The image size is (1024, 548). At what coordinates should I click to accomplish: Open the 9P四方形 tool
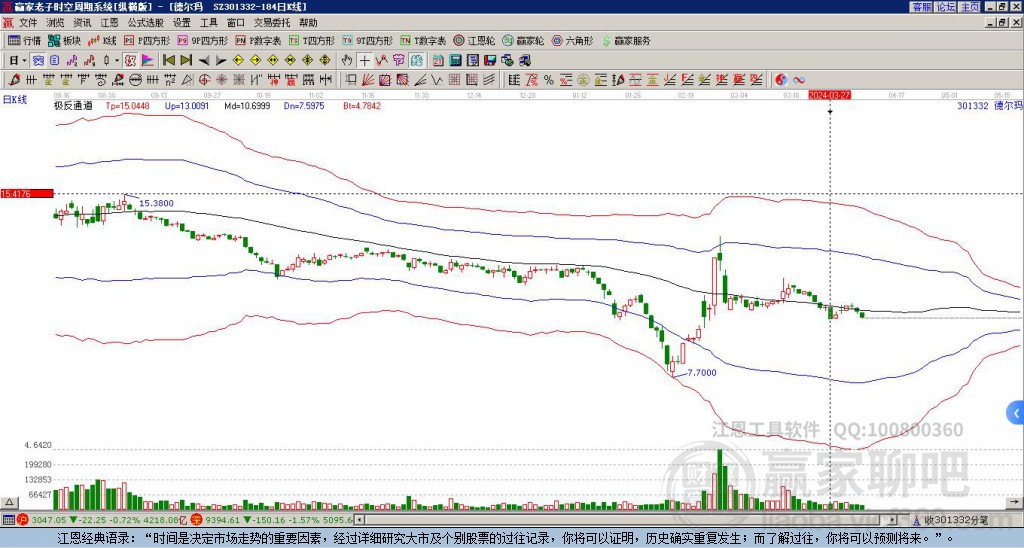pyautogui.click(x=202, y=40)
